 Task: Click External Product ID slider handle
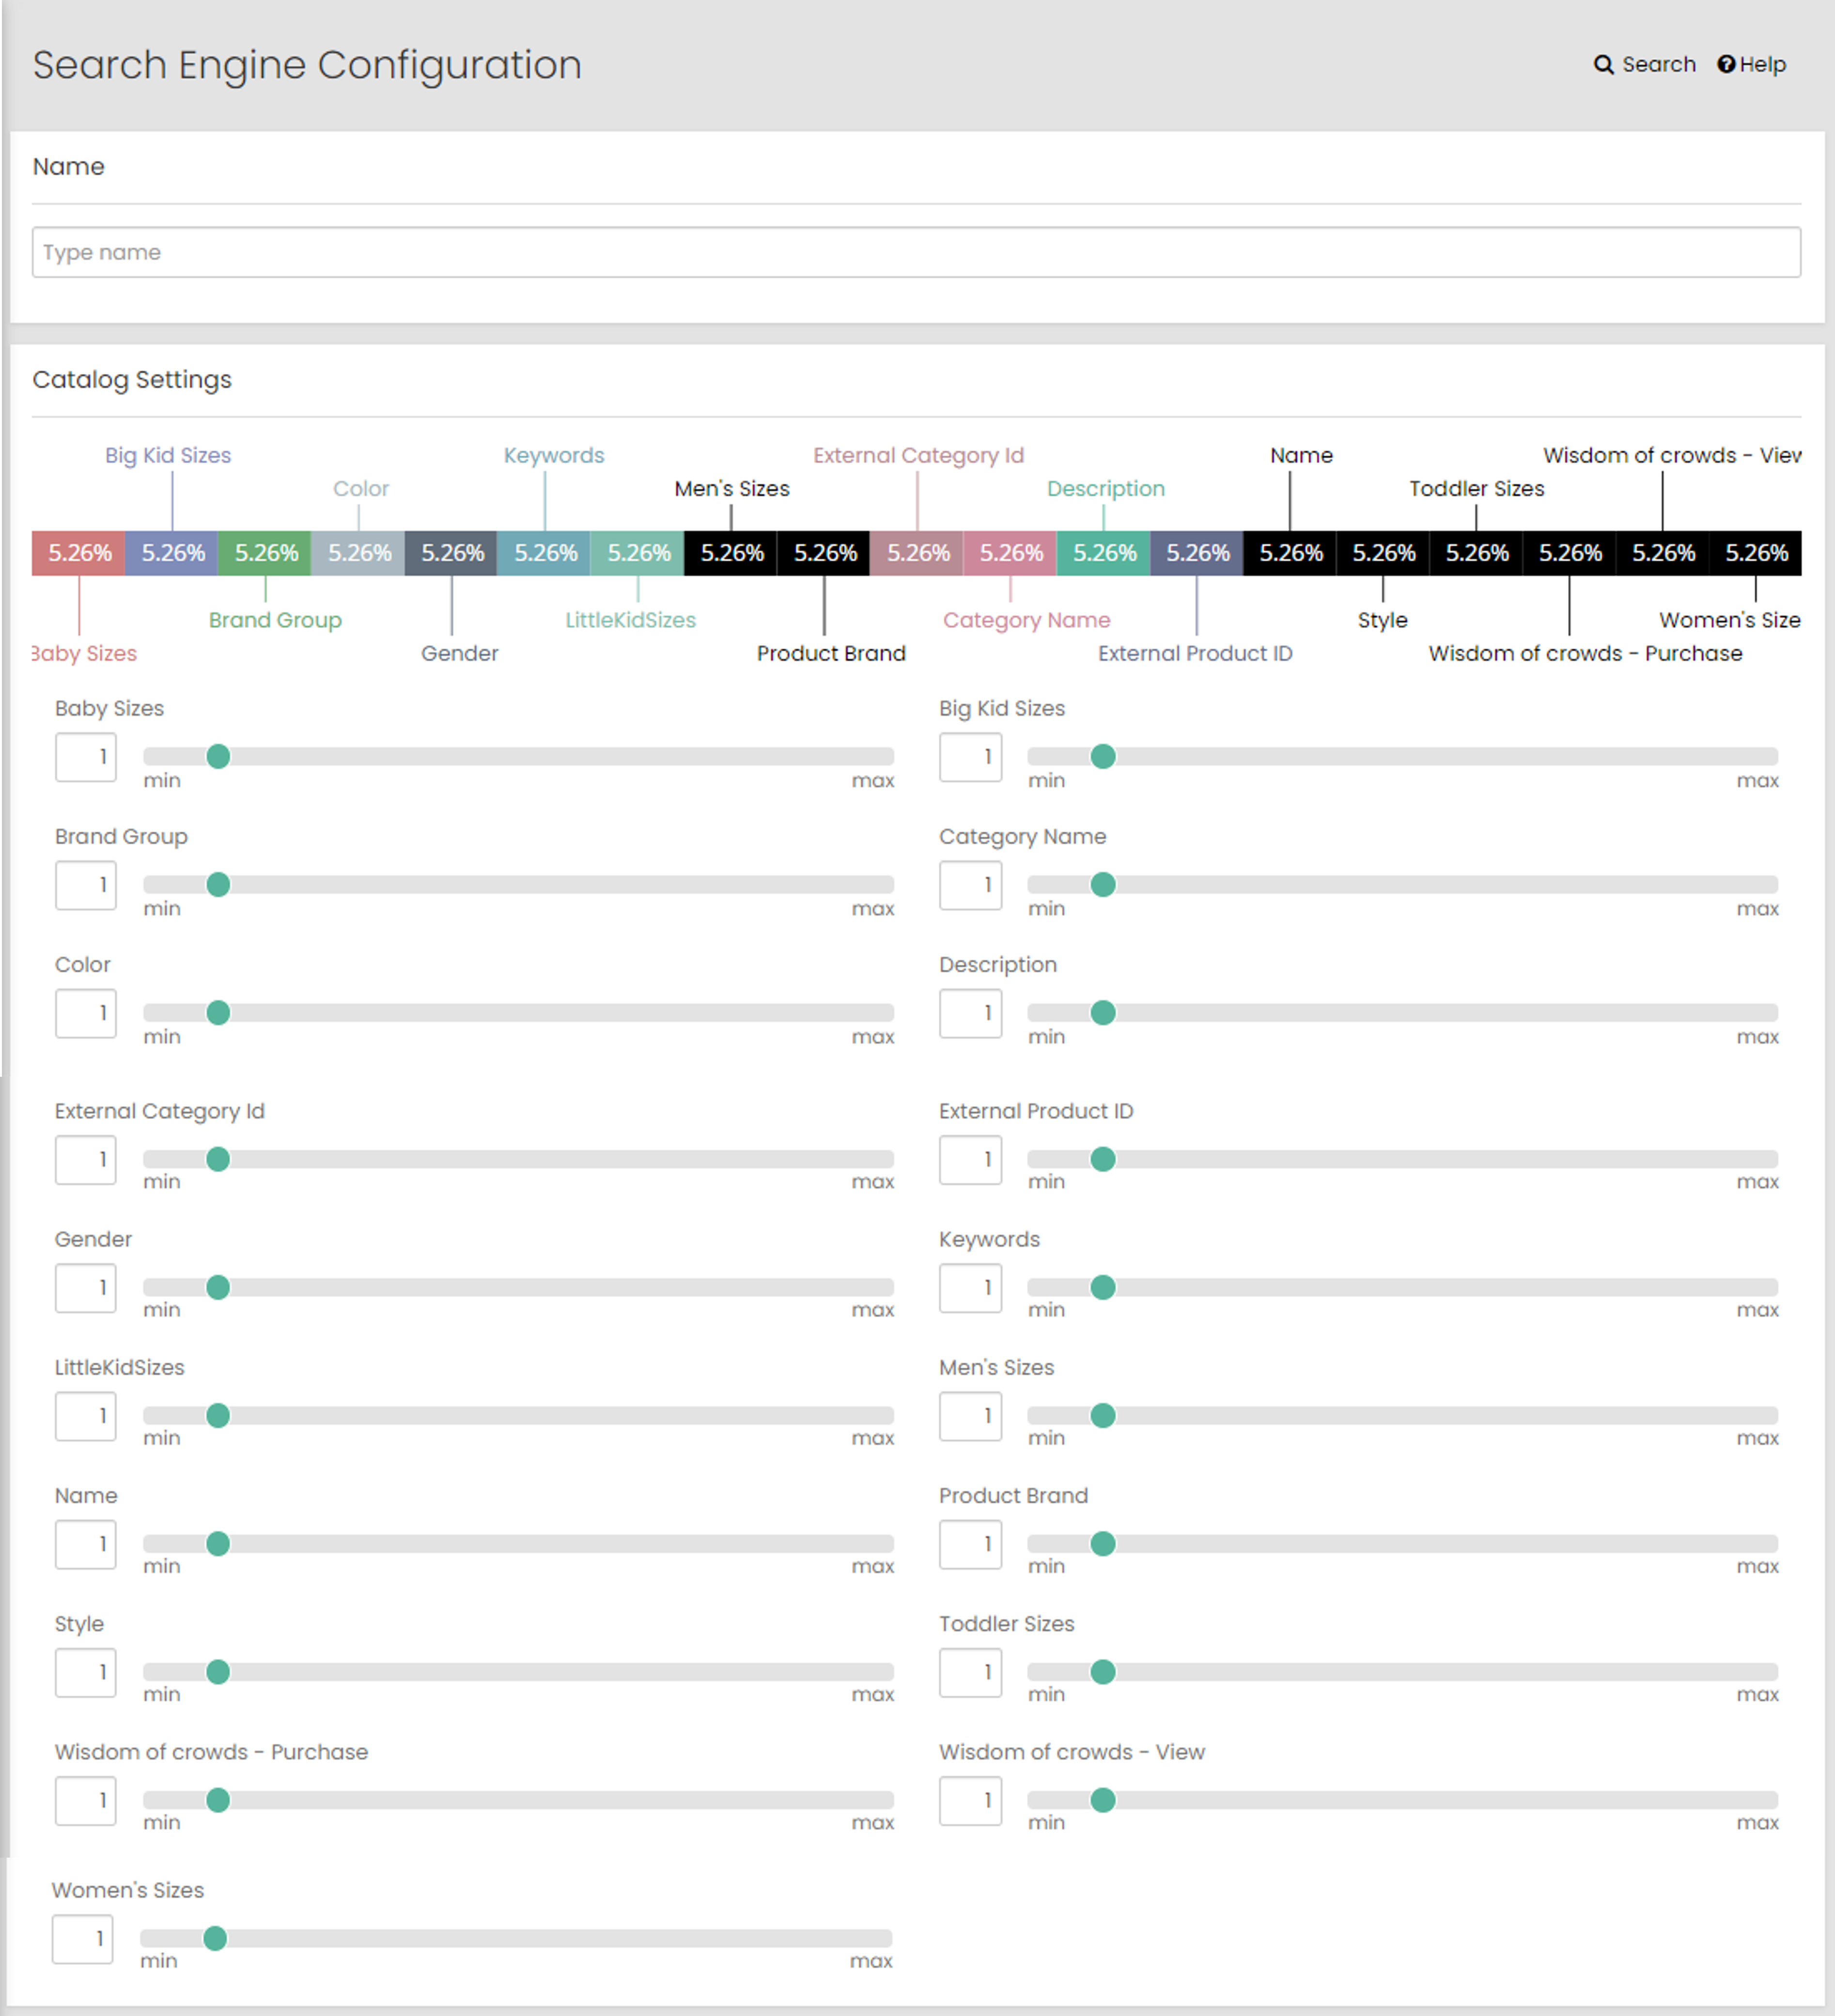(x=1102, y=1160)
